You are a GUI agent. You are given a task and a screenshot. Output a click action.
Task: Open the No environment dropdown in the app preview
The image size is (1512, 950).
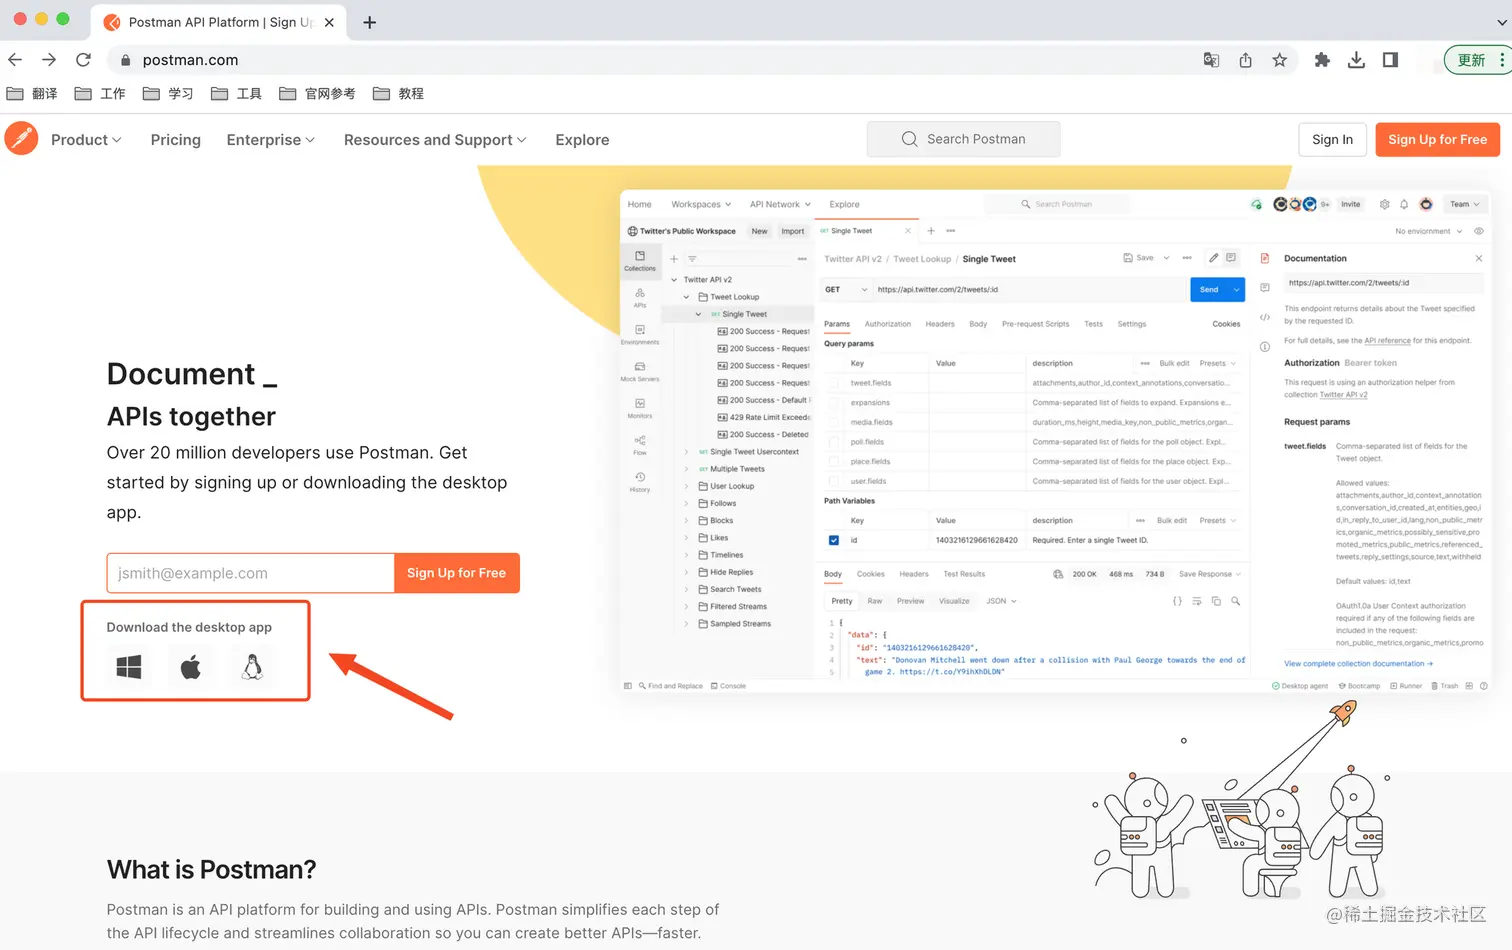point(1429,231)
